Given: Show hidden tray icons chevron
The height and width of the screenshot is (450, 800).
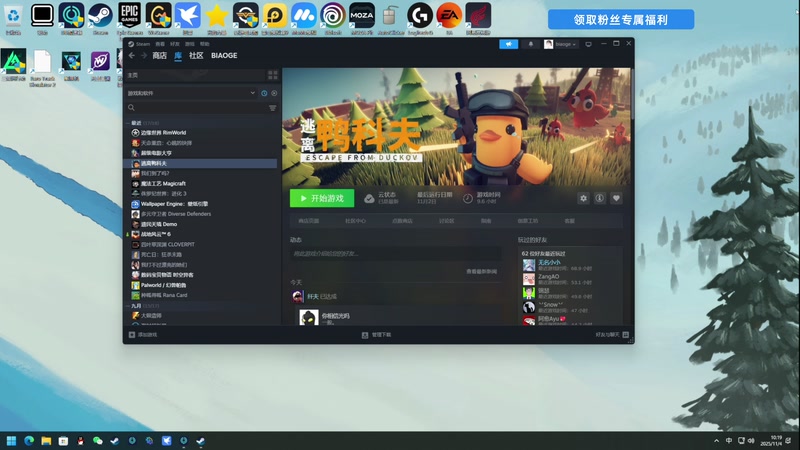Looking at the screenshot, I should tap(716, 441).
